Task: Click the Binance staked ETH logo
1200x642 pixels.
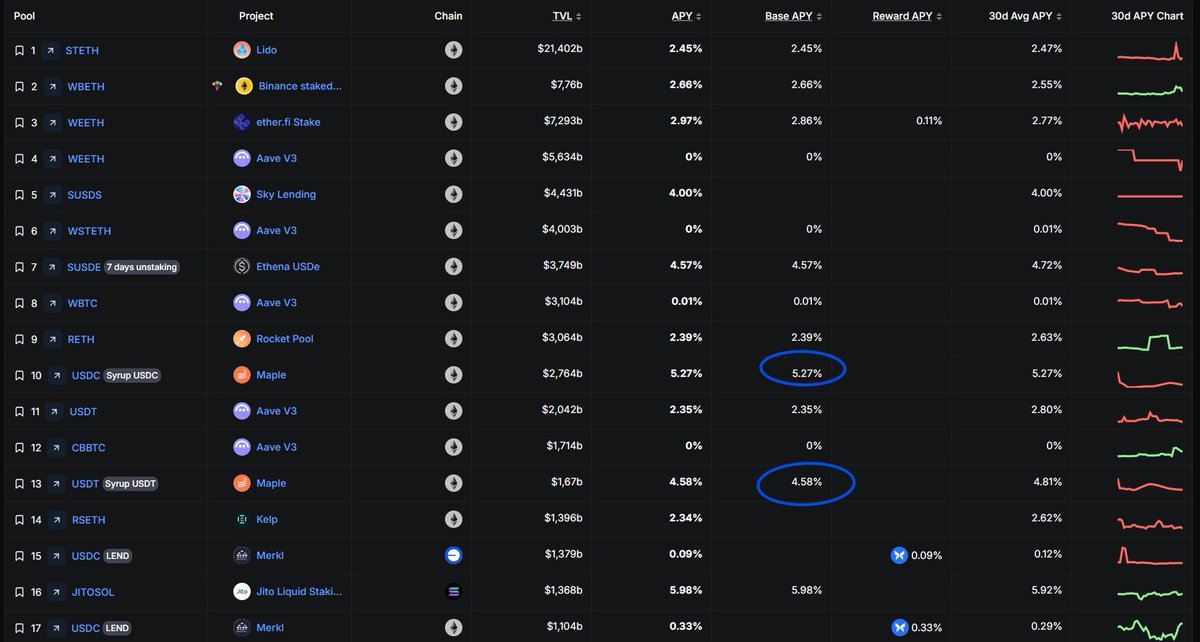Action: [x=244, y=86]
